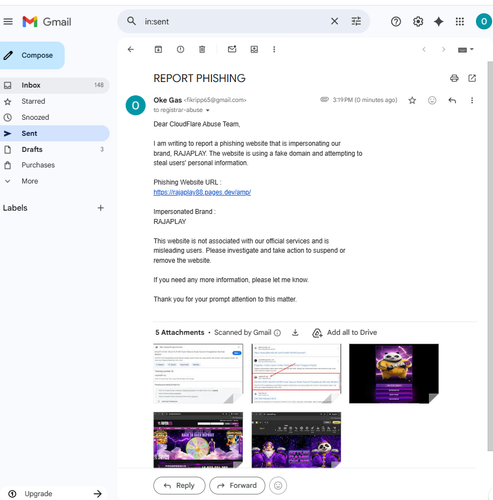The image size is (493, 500).
Task: Click the Forward button
Action: point(237,486)
